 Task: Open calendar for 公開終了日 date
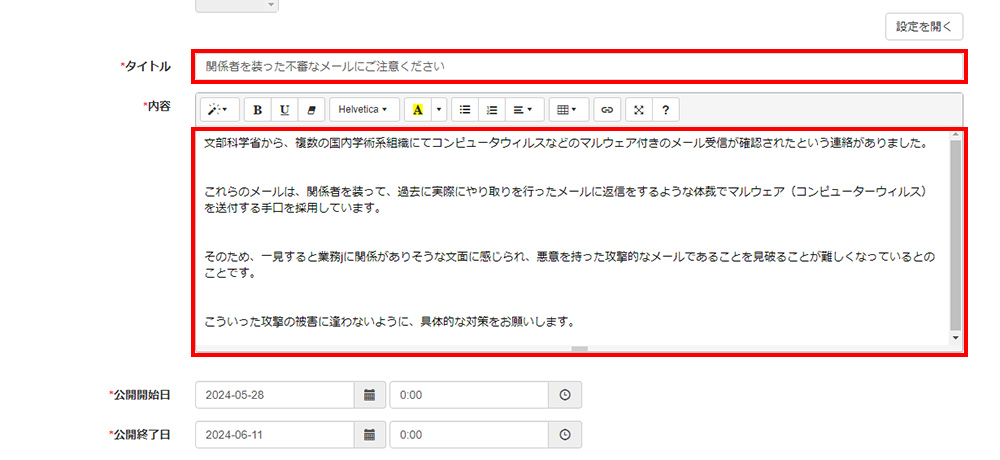(x=369, y=435)
